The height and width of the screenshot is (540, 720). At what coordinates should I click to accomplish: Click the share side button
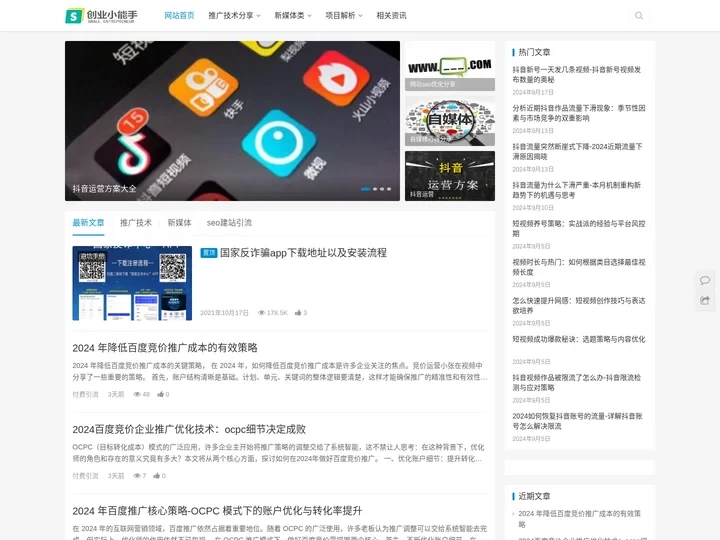tap(705, 300)
